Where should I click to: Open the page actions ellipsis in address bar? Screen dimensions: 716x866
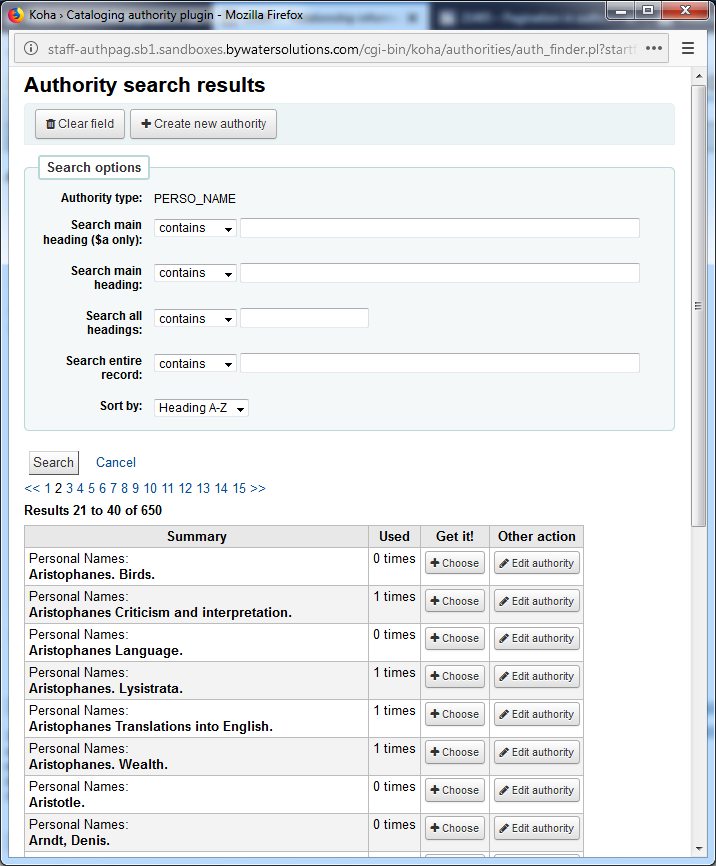(654, 48)
